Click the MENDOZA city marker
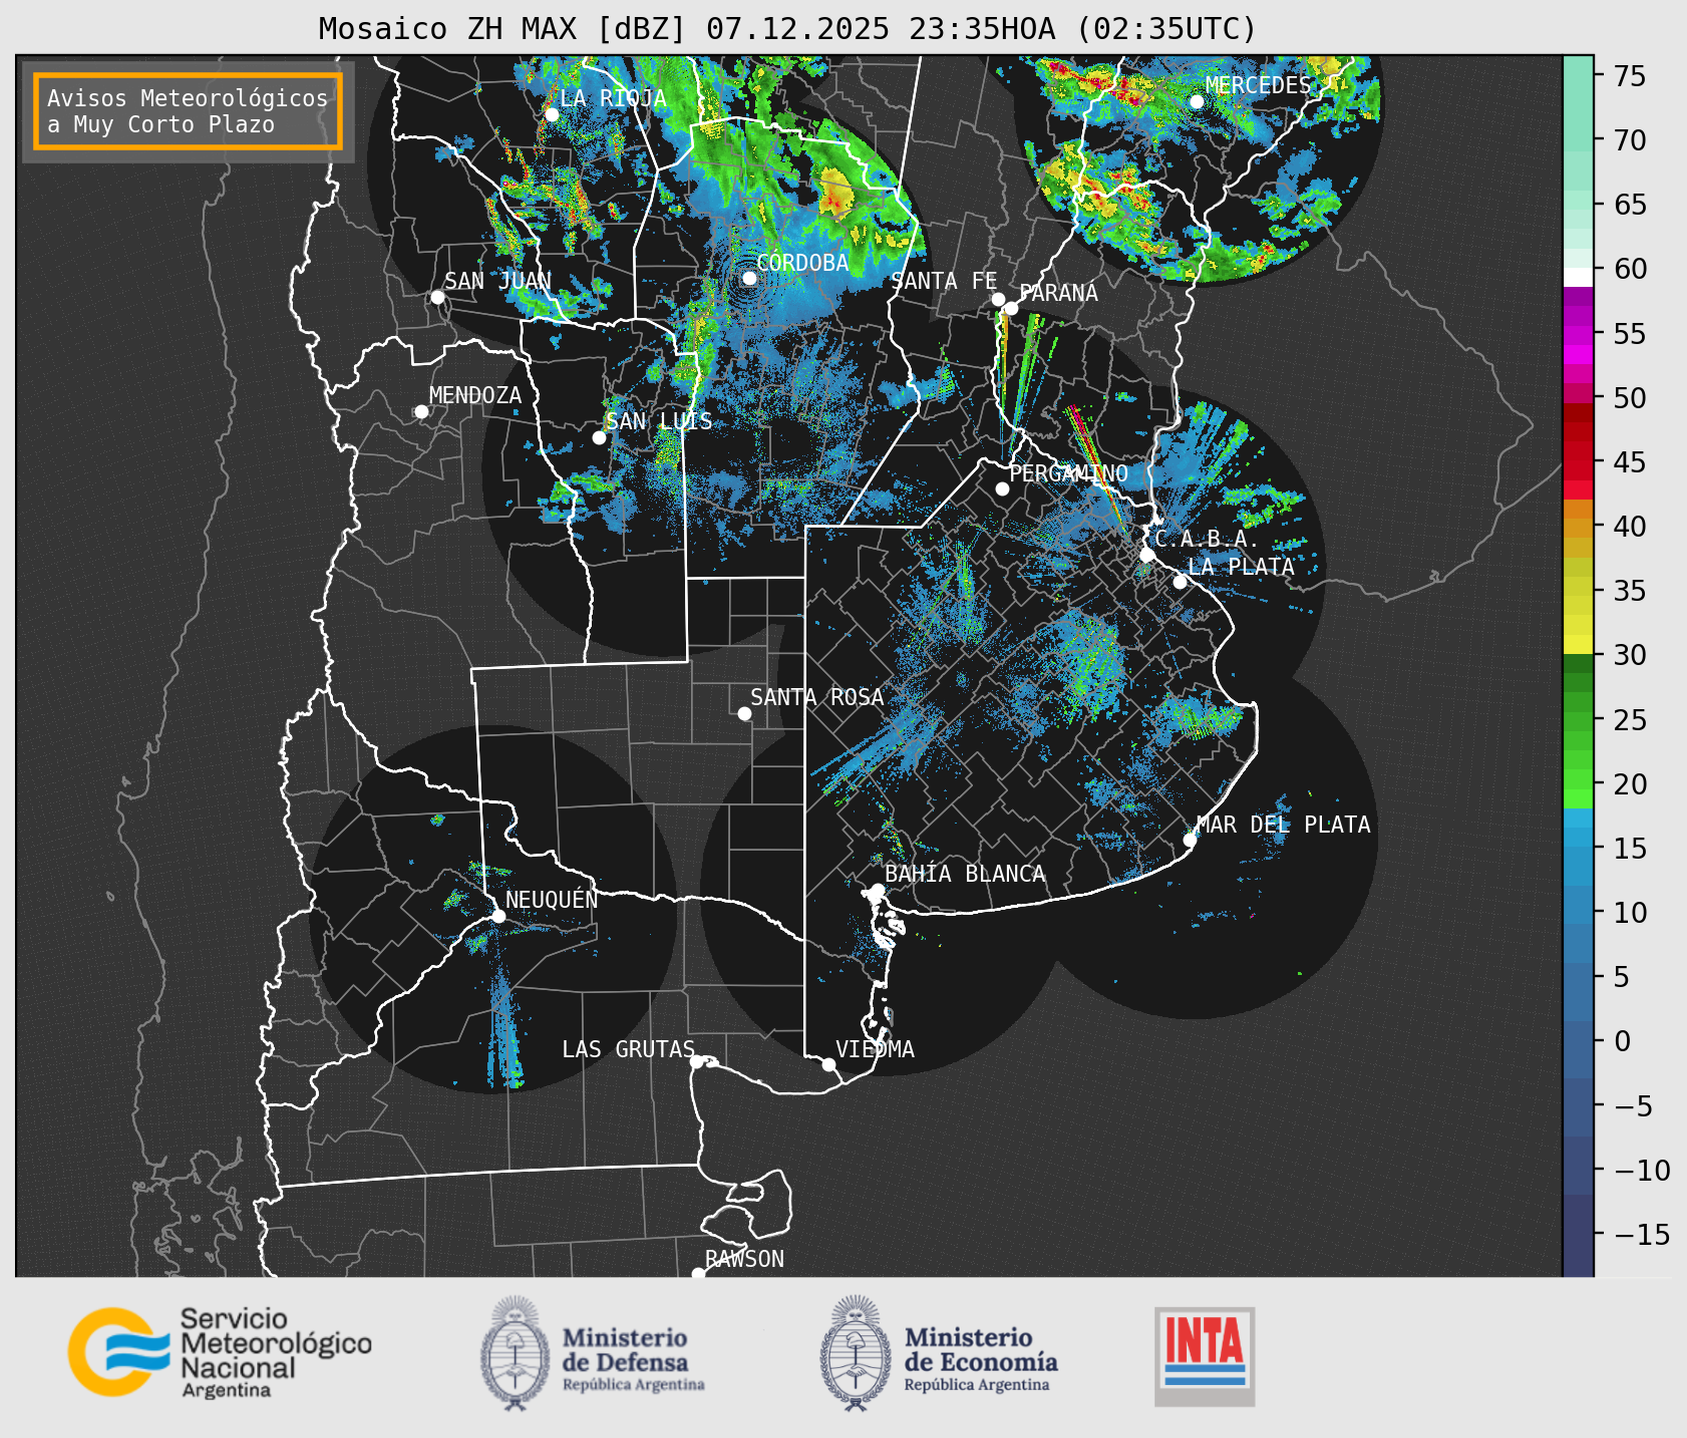Image resolution: width=1687 pixels, height=1438 pixels. 421,412
